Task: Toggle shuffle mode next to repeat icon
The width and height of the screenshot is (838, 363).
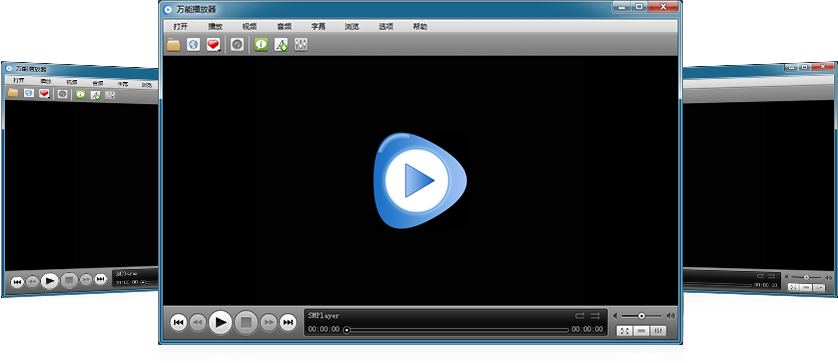Action: [x=595, y=316]
